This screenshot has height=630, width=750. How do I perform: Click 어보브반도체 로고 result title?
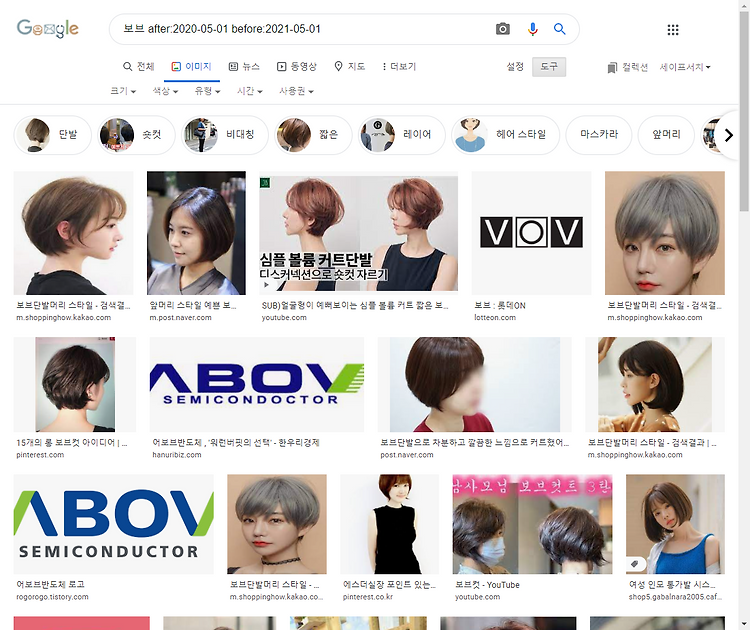50,584
